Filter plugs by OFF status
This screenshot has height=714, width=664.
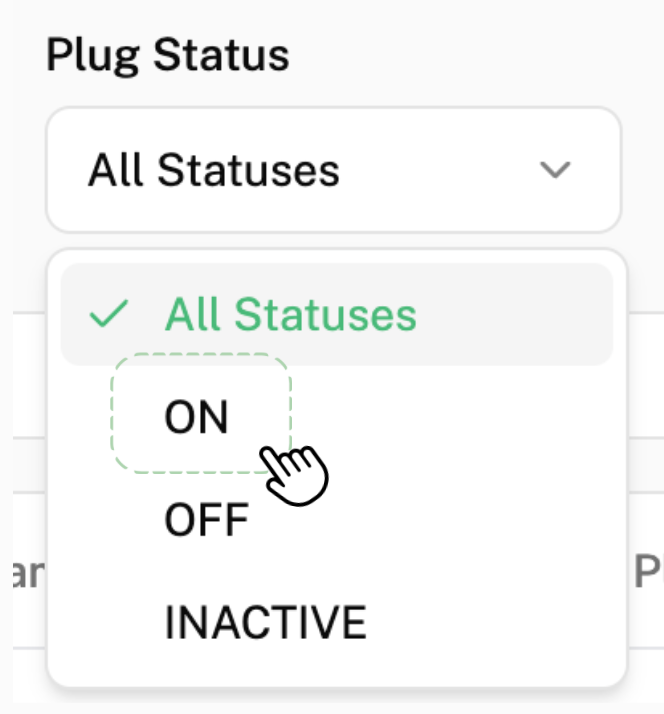coord(206,520)
